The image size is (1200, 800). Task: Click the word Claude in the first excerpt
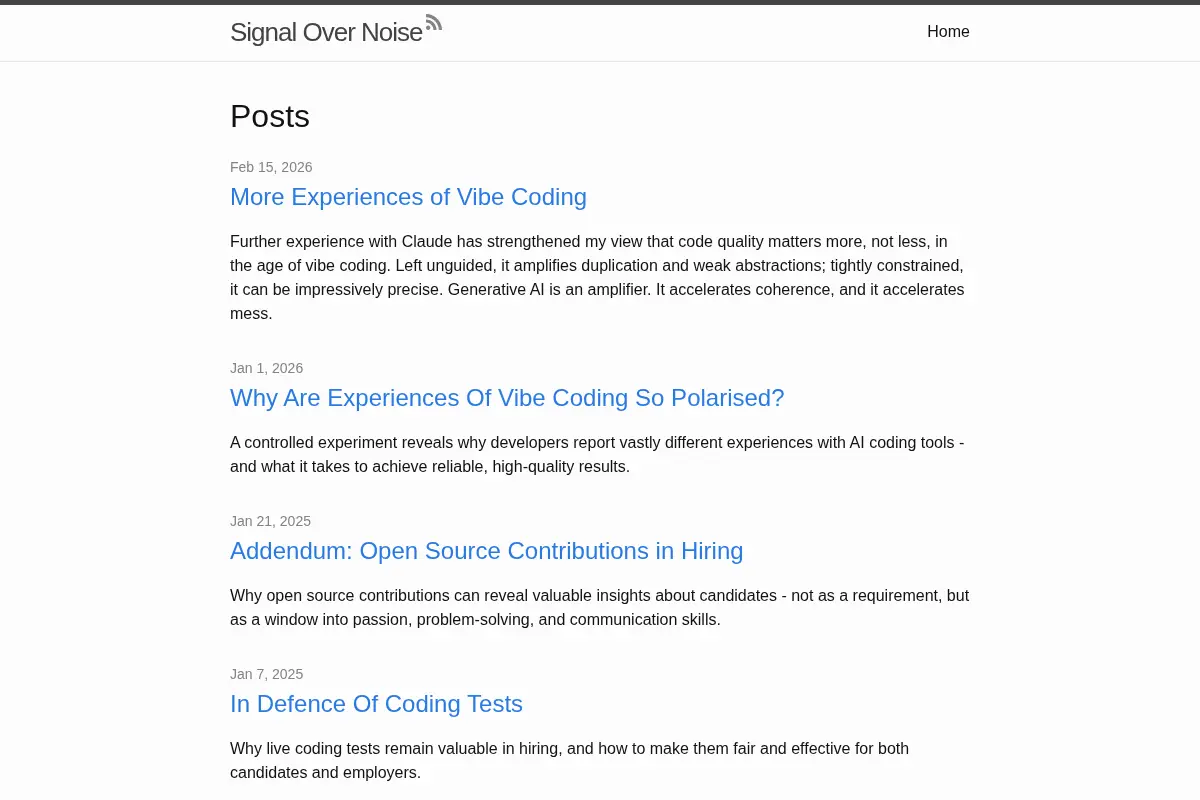[x=428, y=241]
